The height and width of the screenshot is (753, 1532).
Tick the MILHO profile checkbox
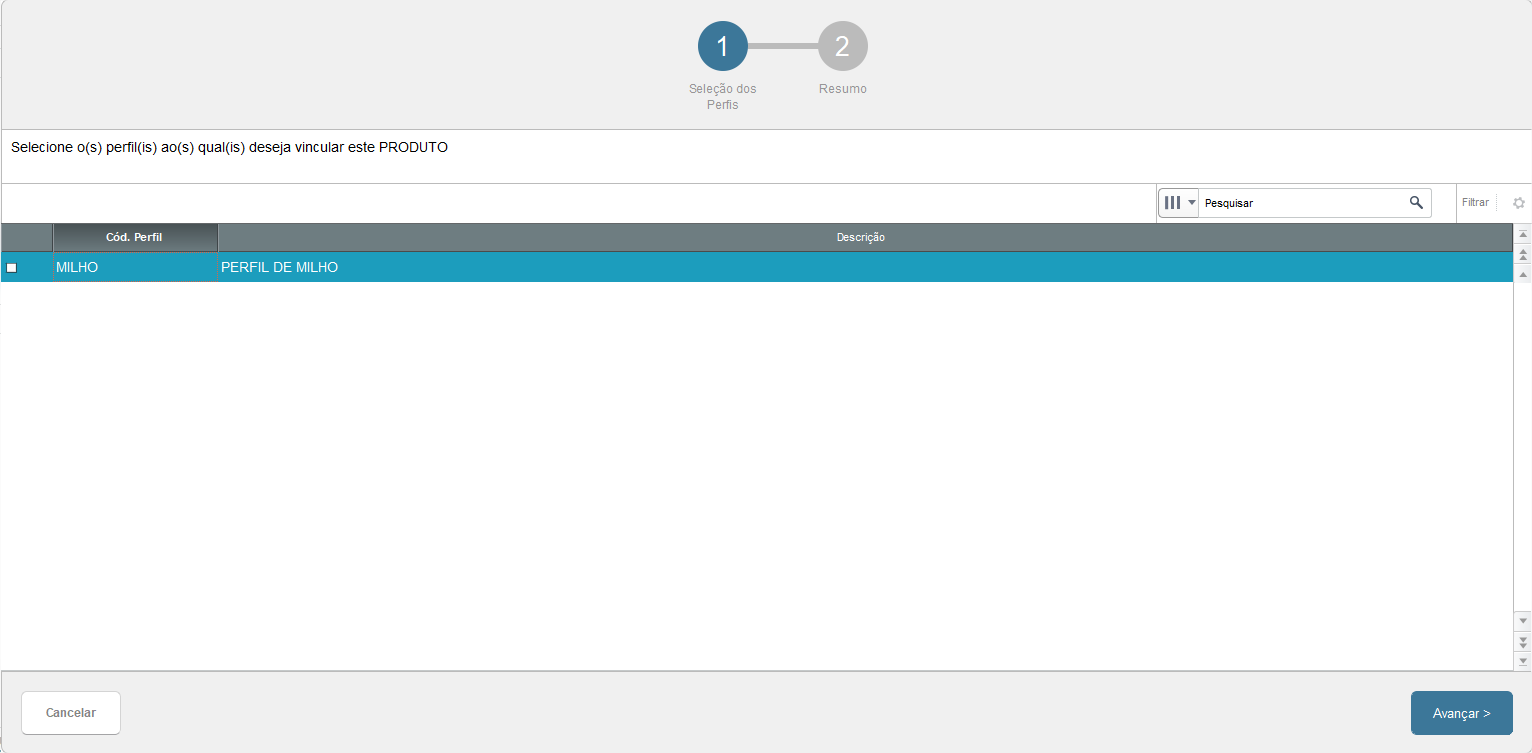pos(12,268)
